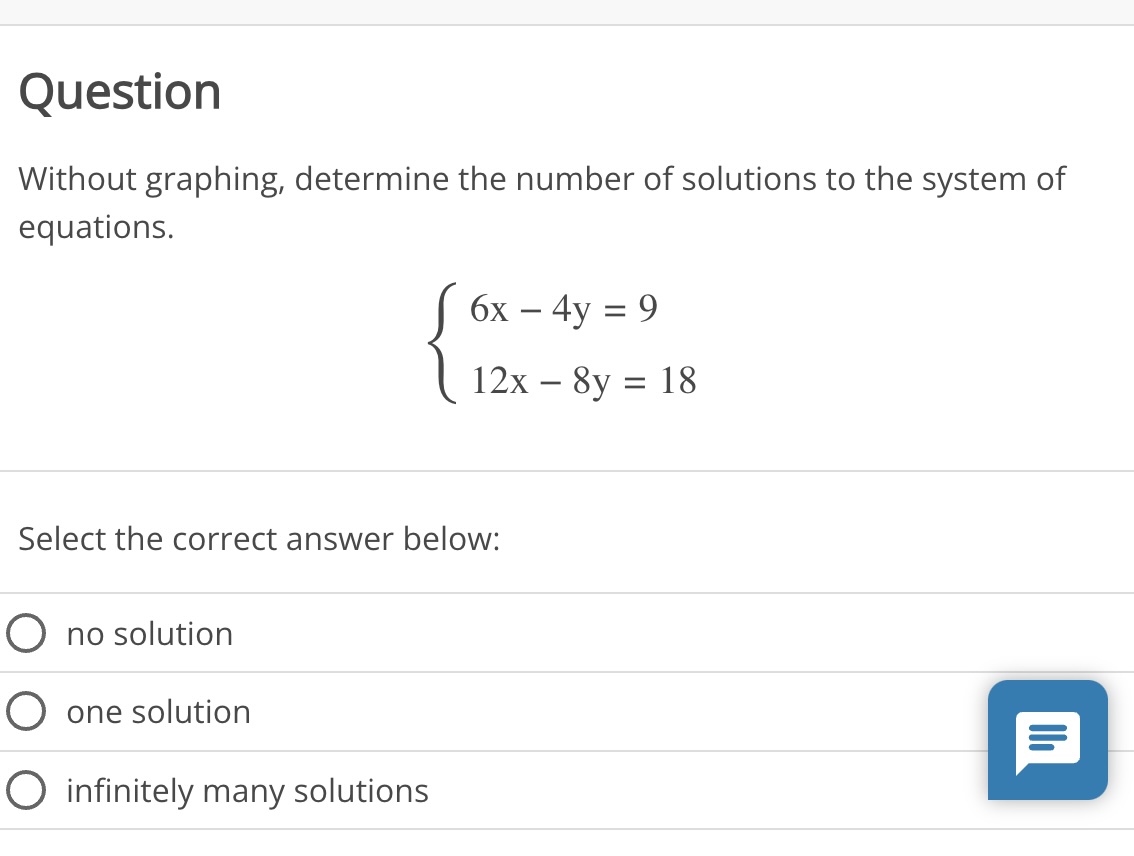Viewport: 1134px width, 856px height.
Task: Click the third answer row
Action: (x=400, y=790)
